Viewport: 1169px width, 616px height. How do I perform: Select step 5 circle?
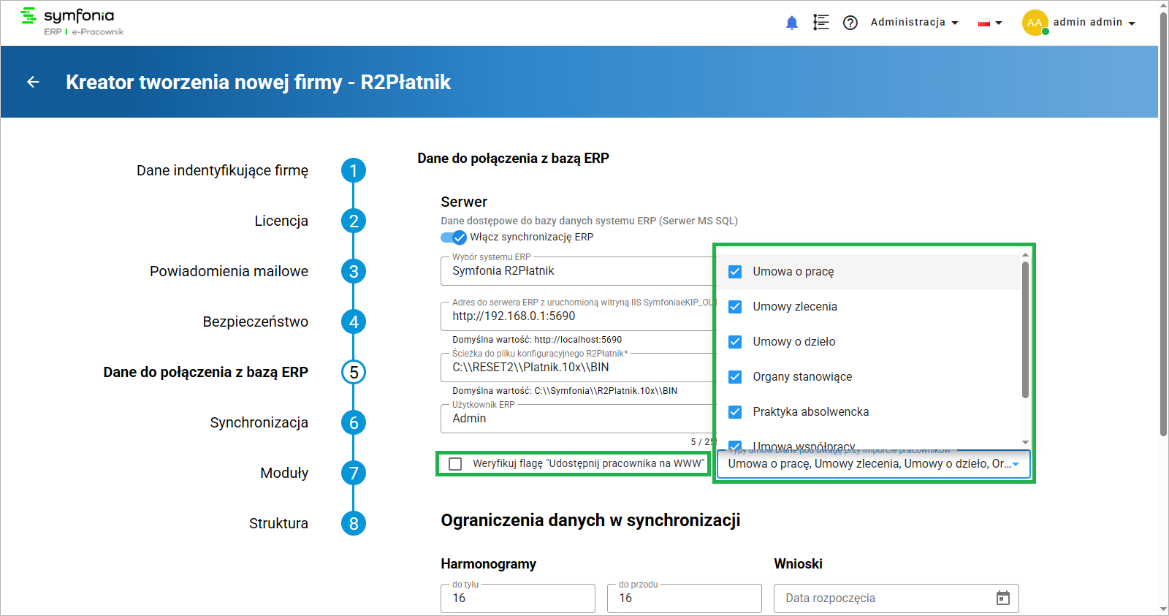(x=353, y=372)
